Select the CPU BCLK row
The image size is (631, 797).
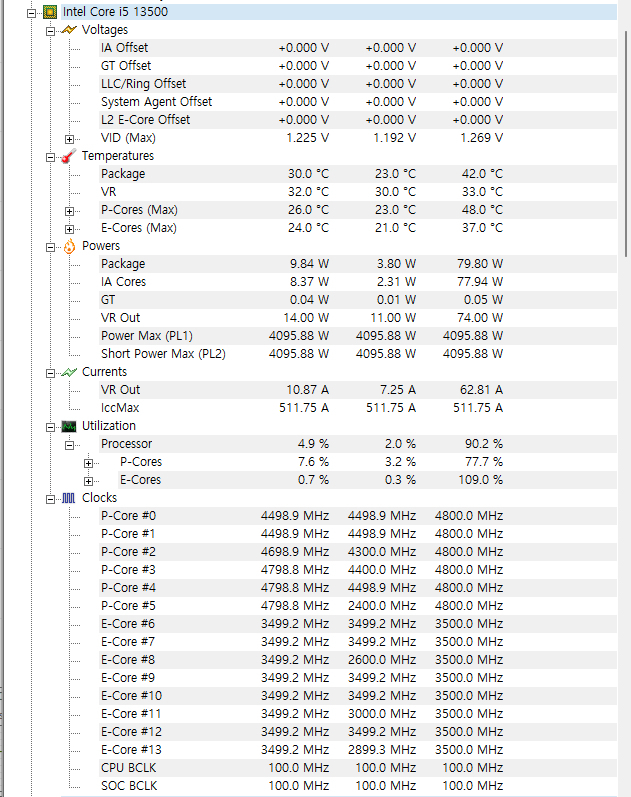coord(358,768)
